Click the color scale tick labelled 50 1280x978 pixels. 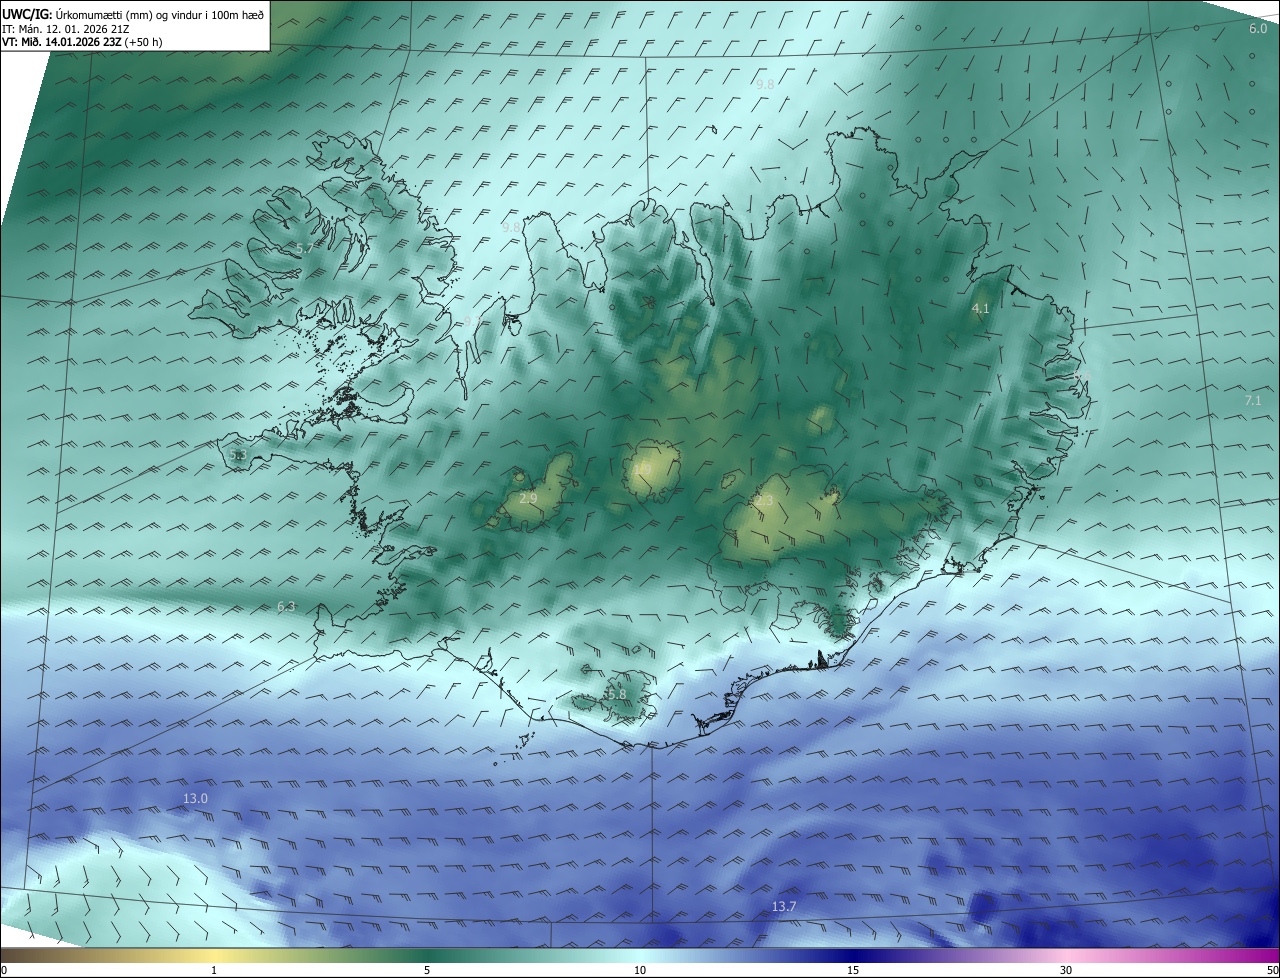point(1272,970)
